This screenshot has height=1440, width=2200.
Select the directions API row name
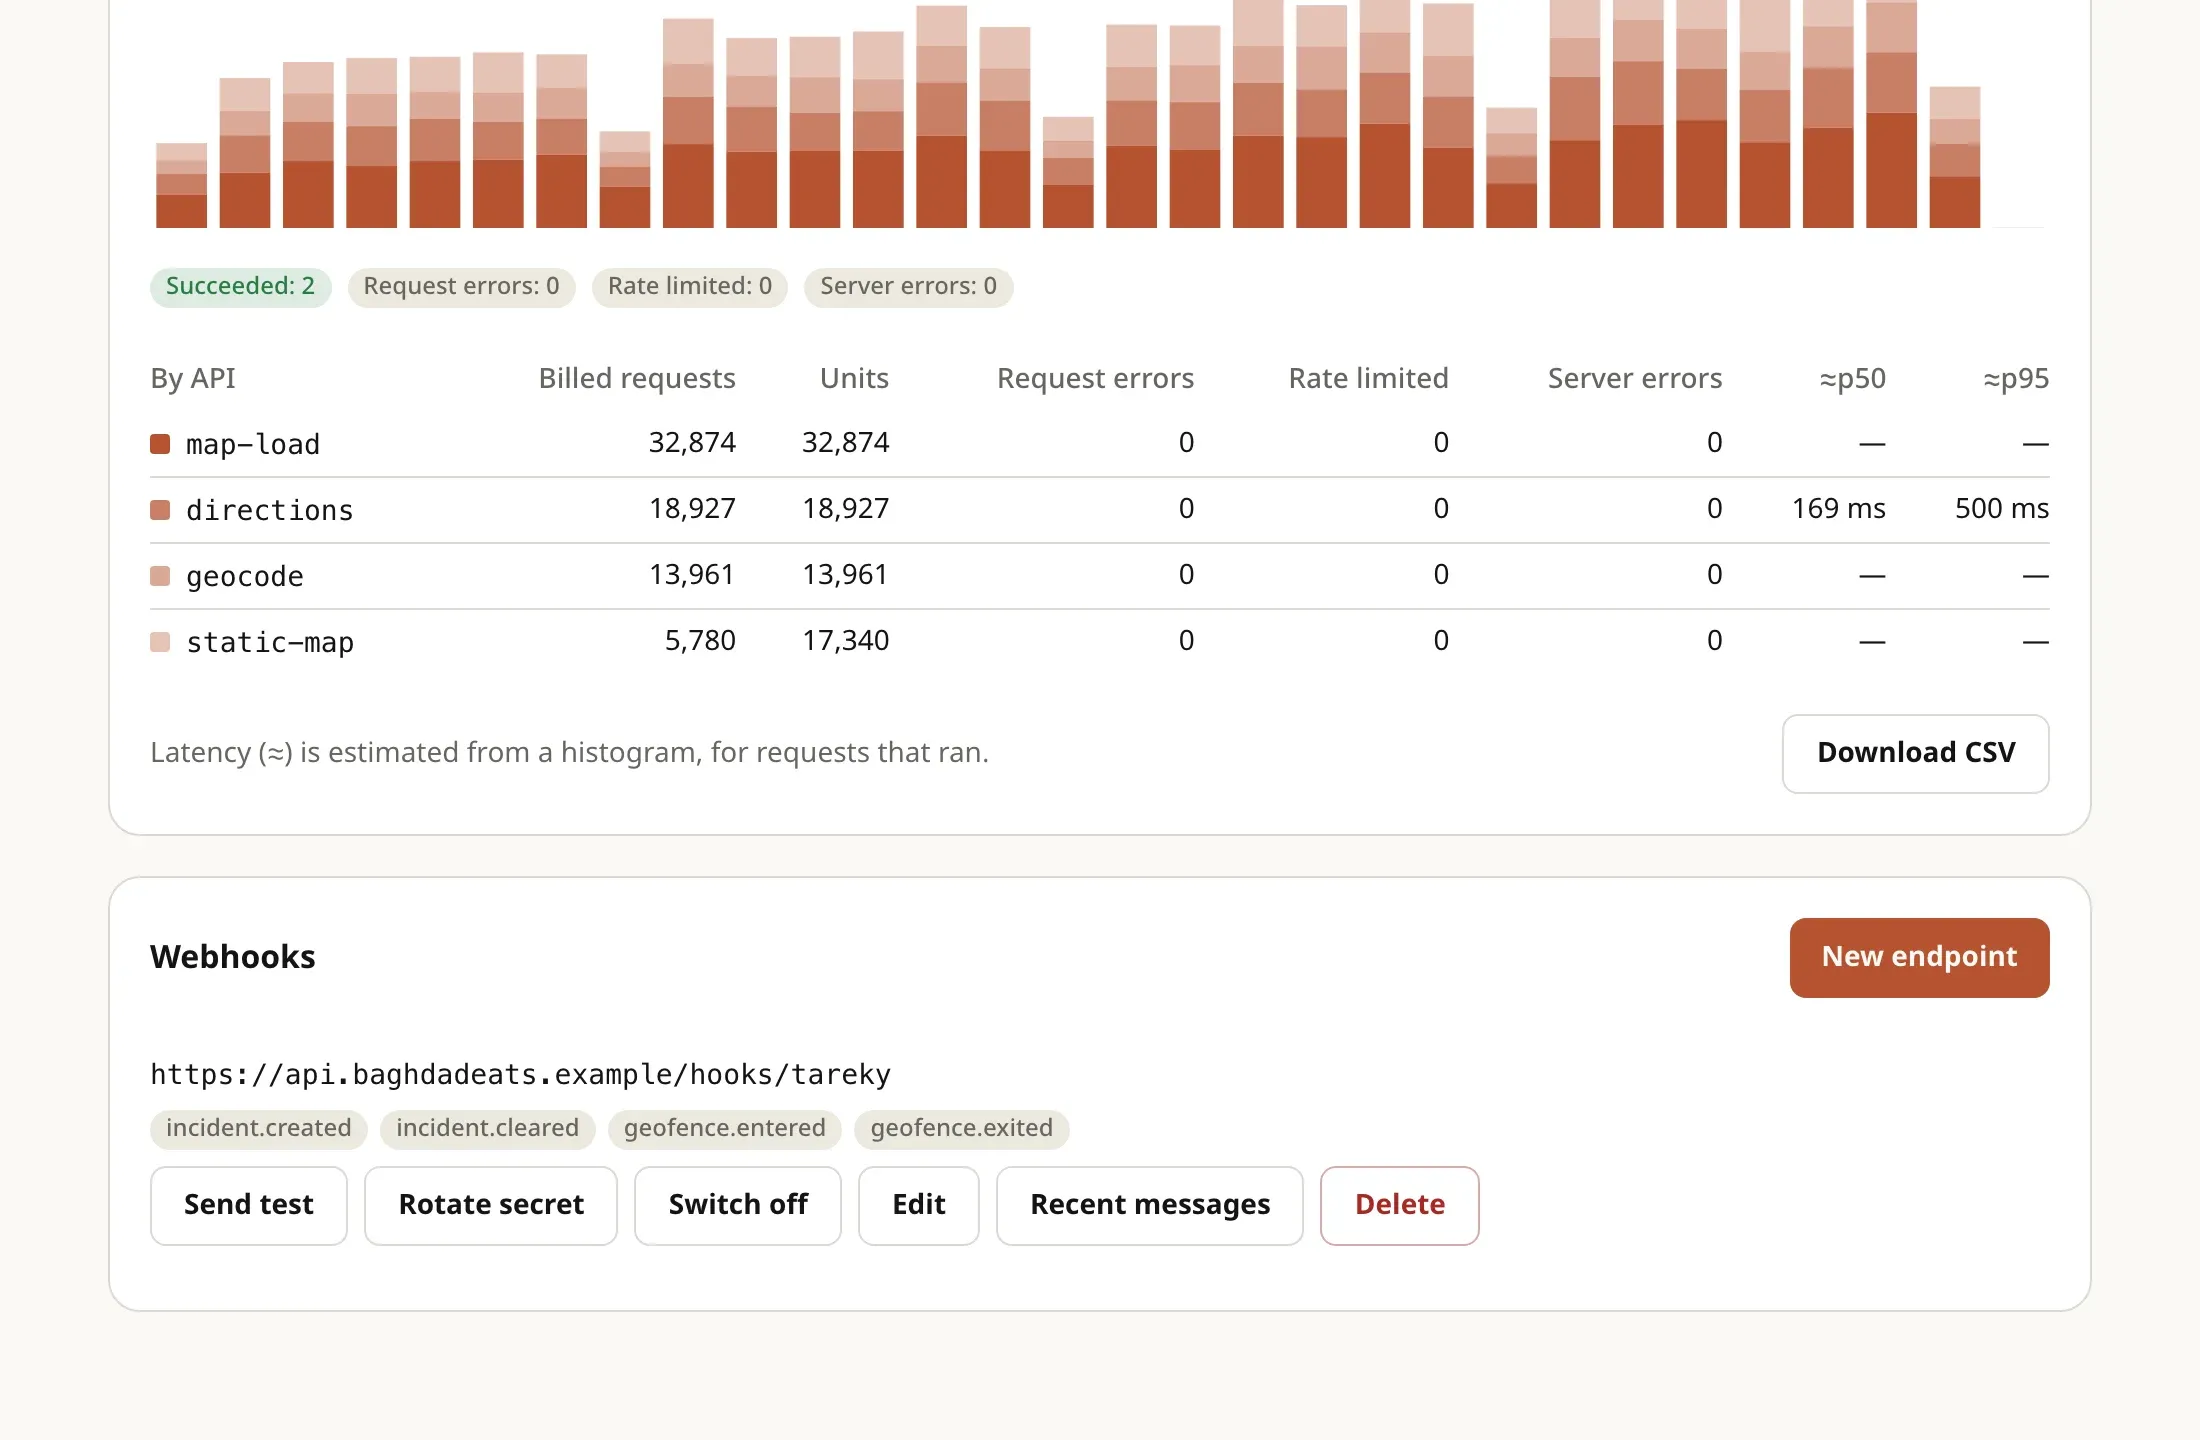[270, 510]
